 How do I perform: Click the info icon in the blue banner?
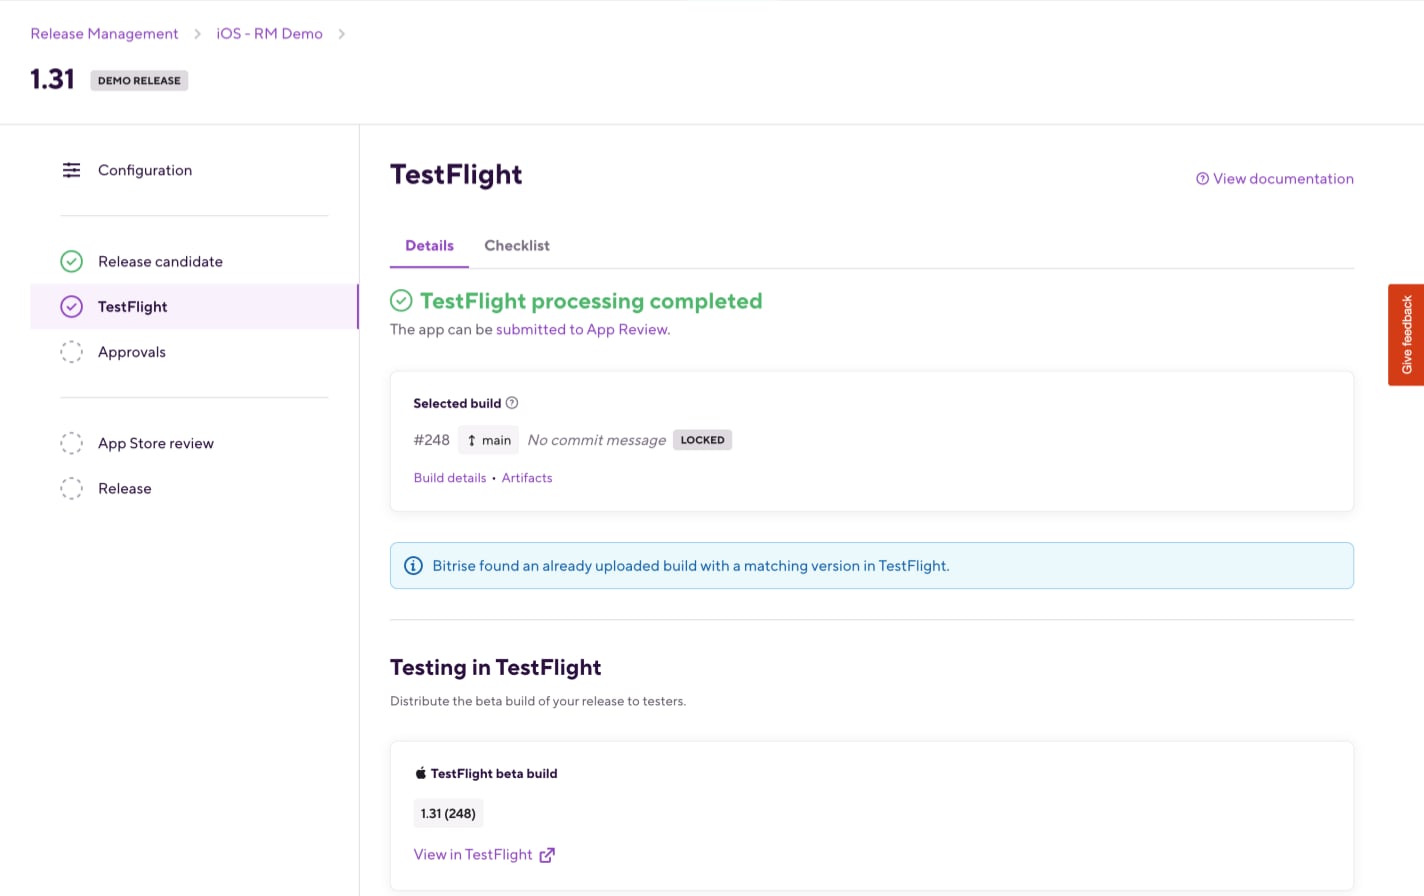(x=413, y=566)
